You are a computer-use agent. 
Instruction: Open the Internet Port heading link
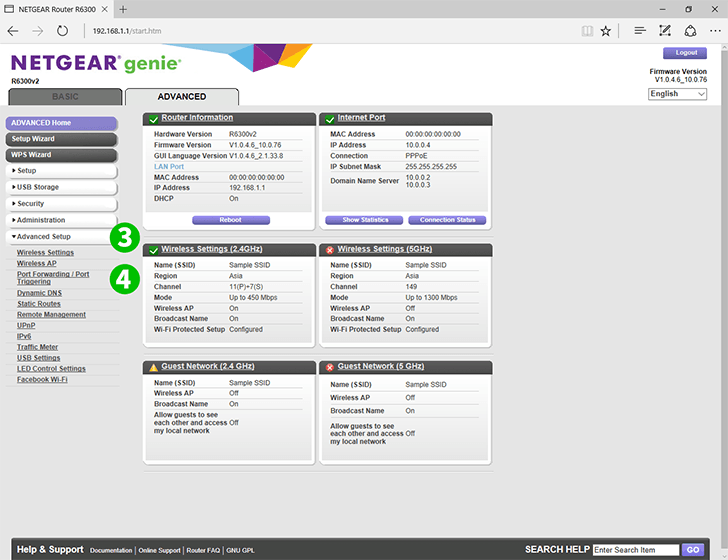361,118
